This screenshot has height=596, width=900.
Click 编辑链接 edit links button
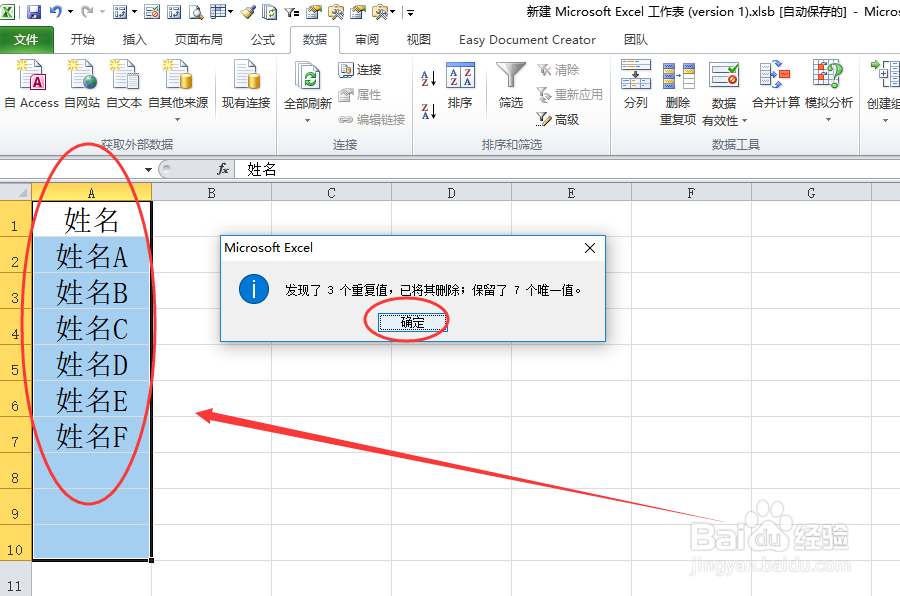tap(372, 119)
